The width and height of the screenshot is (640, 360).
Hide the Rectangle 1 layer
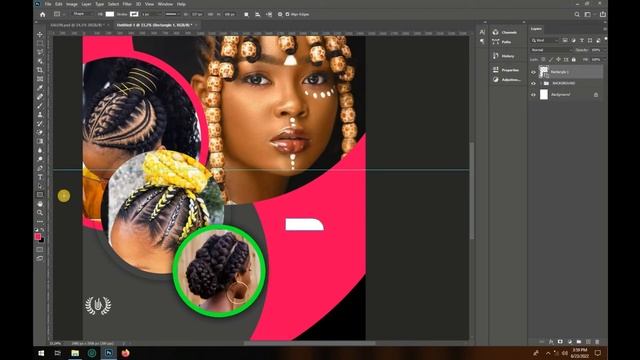pos(533,72)
